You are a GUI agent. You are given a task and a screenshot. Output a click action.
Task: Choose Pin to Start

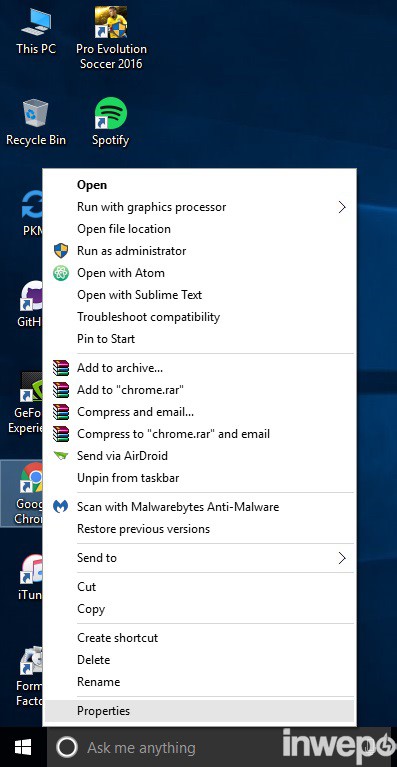[199, 339]
